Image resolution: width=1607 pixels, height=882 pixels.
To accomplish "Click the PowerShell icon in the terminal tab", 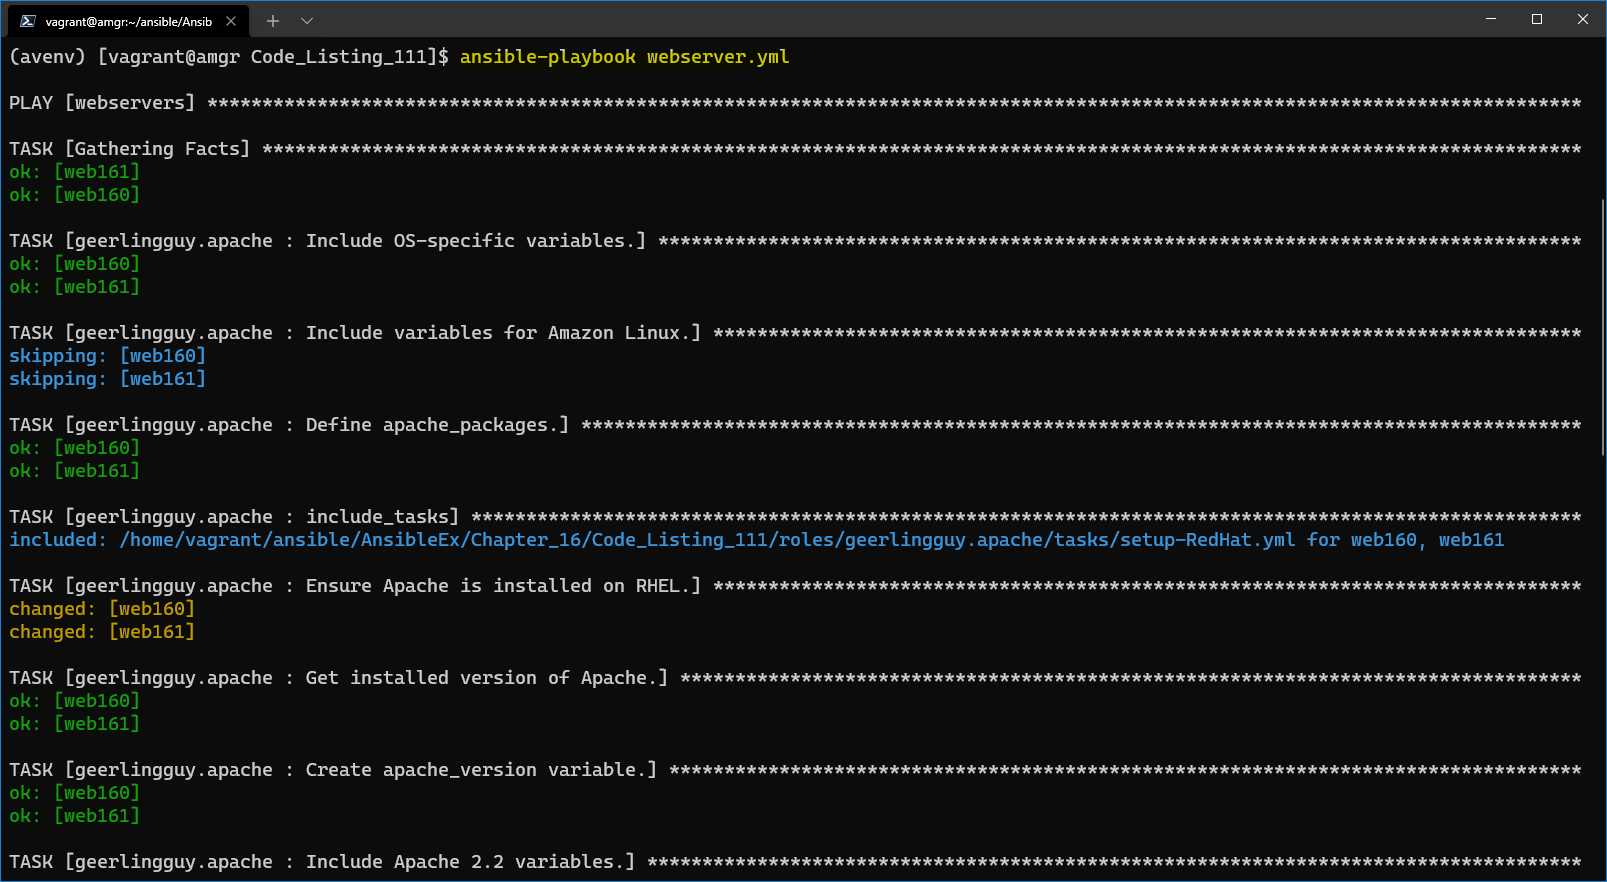I will 28,21.
